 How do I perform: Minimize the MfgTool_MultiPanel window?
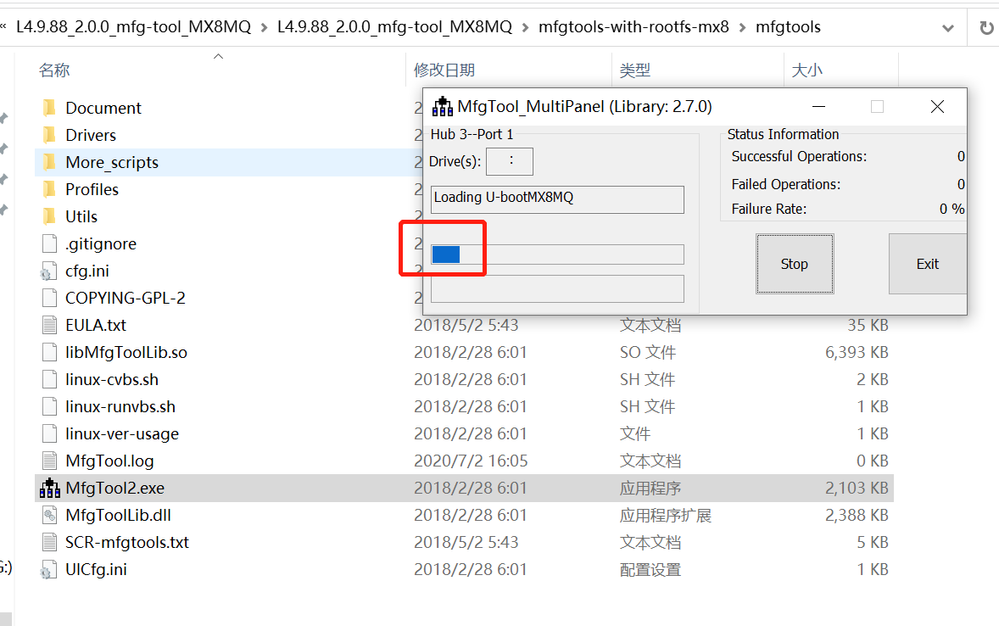pyautogui.click(x=819, y=106)
